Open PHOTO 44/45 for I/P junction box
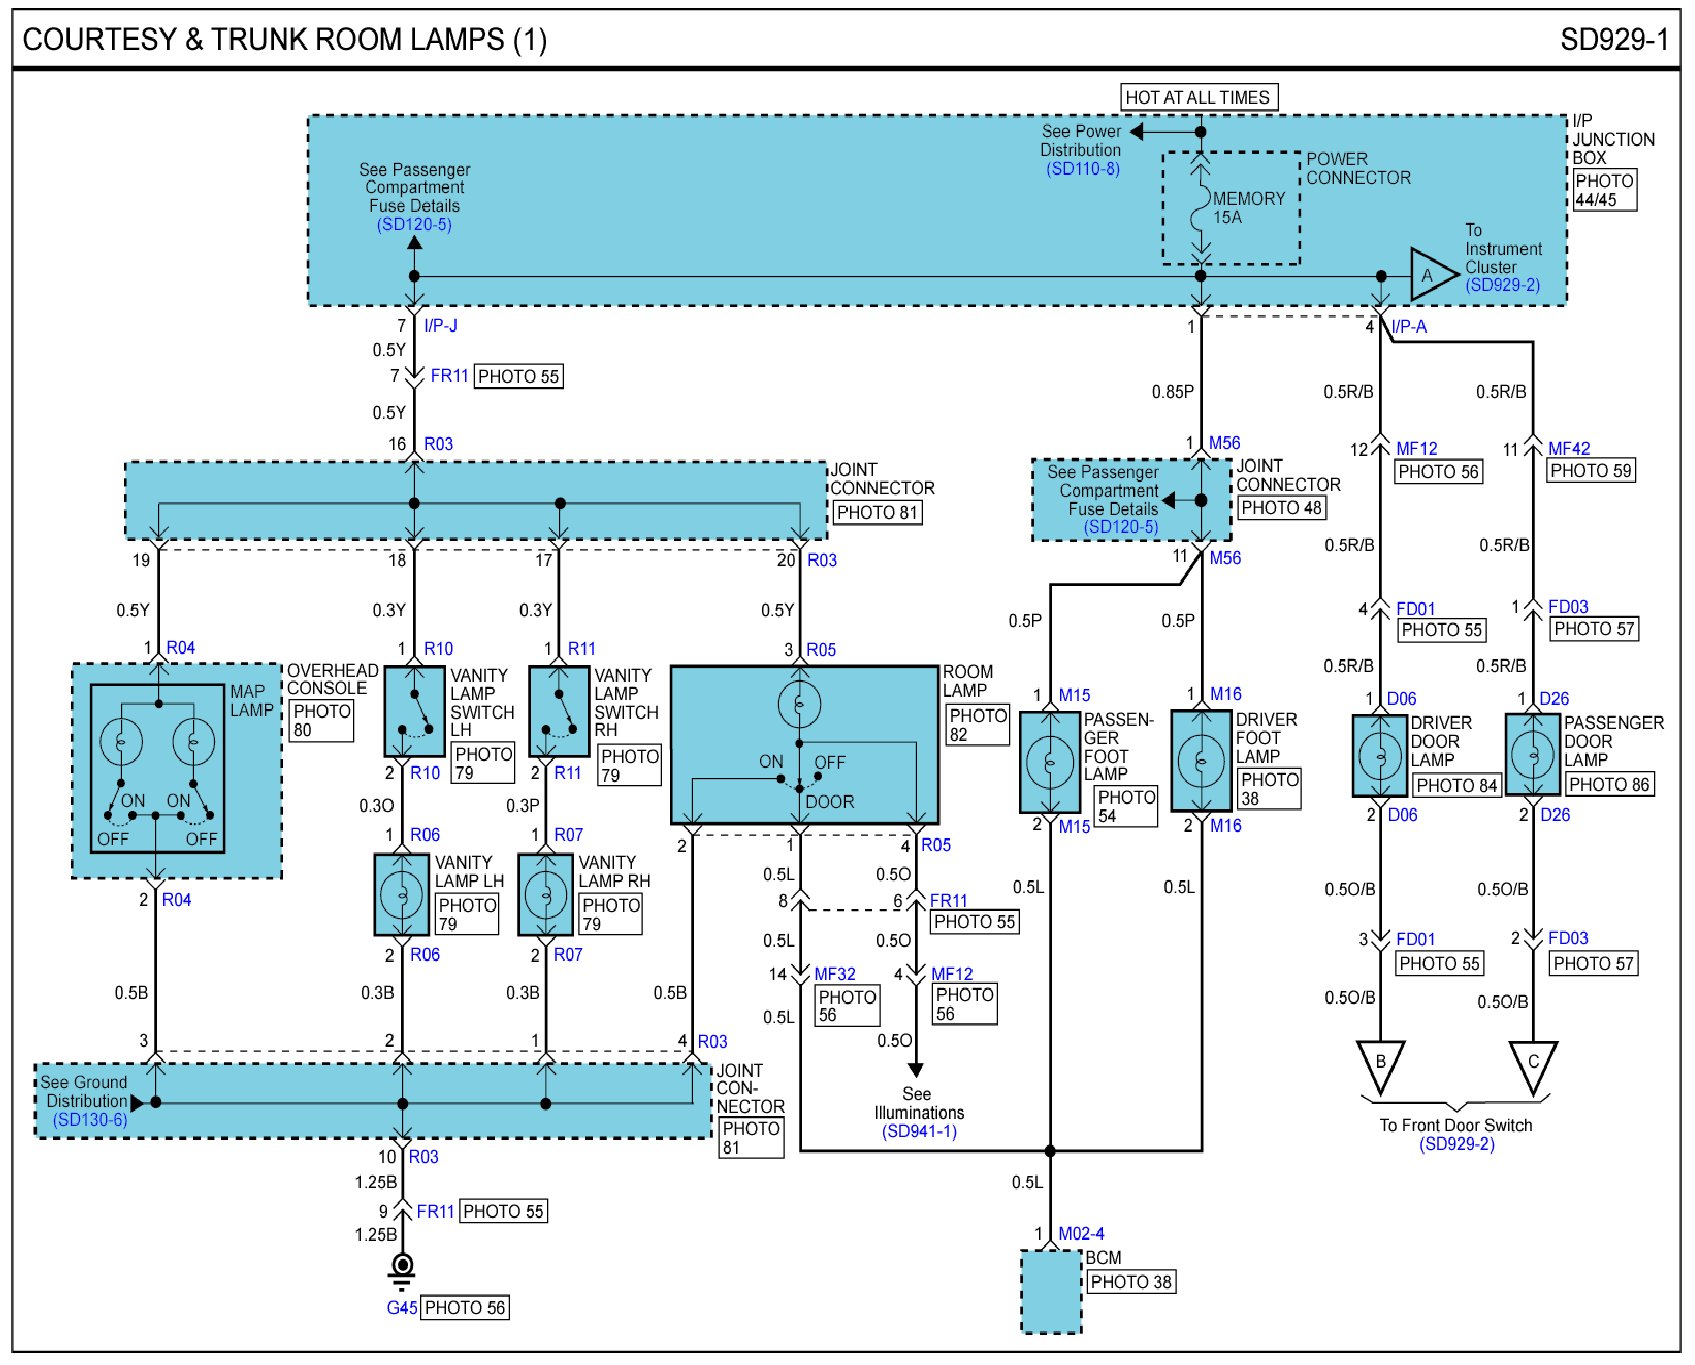1695x1365 pixels. pyautogui.click(x=1603, y=190)
